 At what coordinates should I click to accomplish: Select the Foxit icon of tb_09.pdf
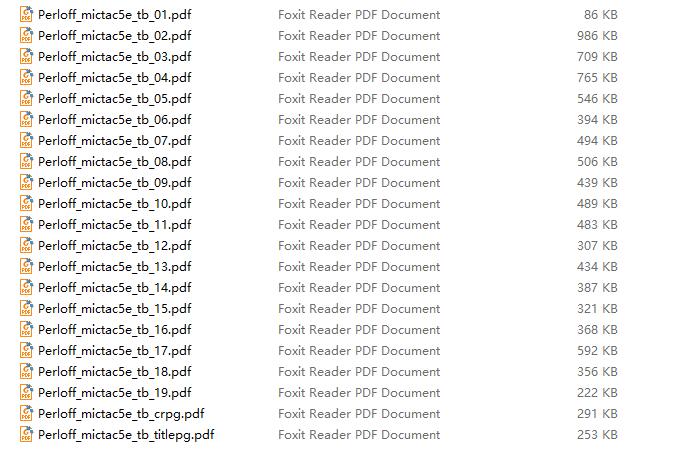tap(26, 182)
